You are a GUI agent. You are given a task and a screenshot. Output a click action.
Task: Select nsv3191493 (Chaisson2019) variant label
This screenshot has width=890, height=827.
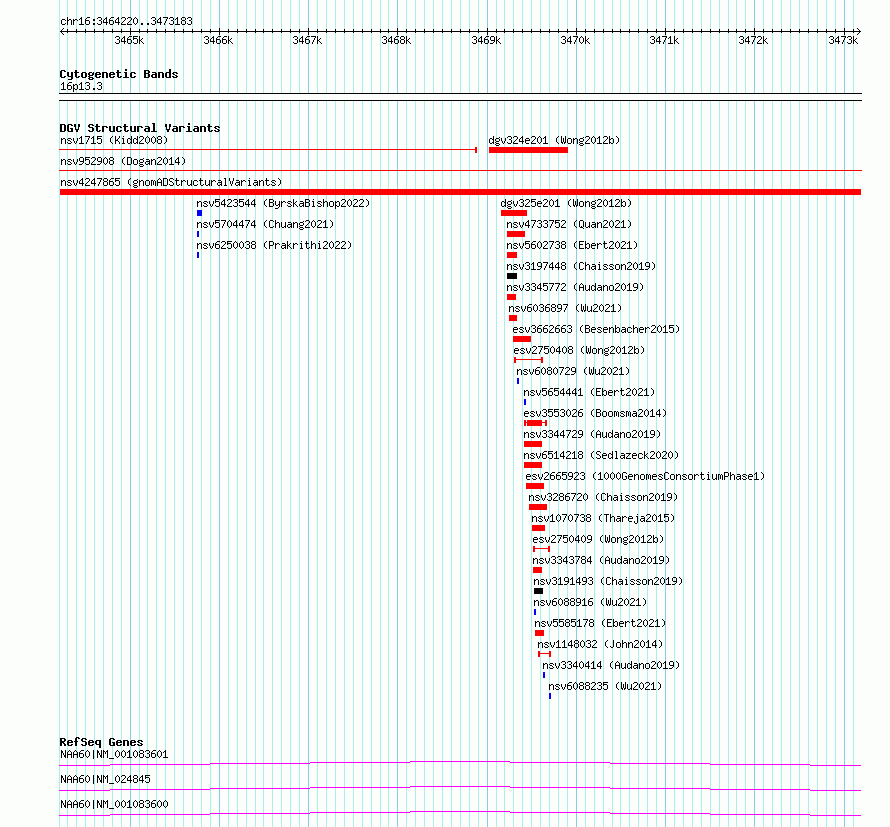(x=608, y=581)
